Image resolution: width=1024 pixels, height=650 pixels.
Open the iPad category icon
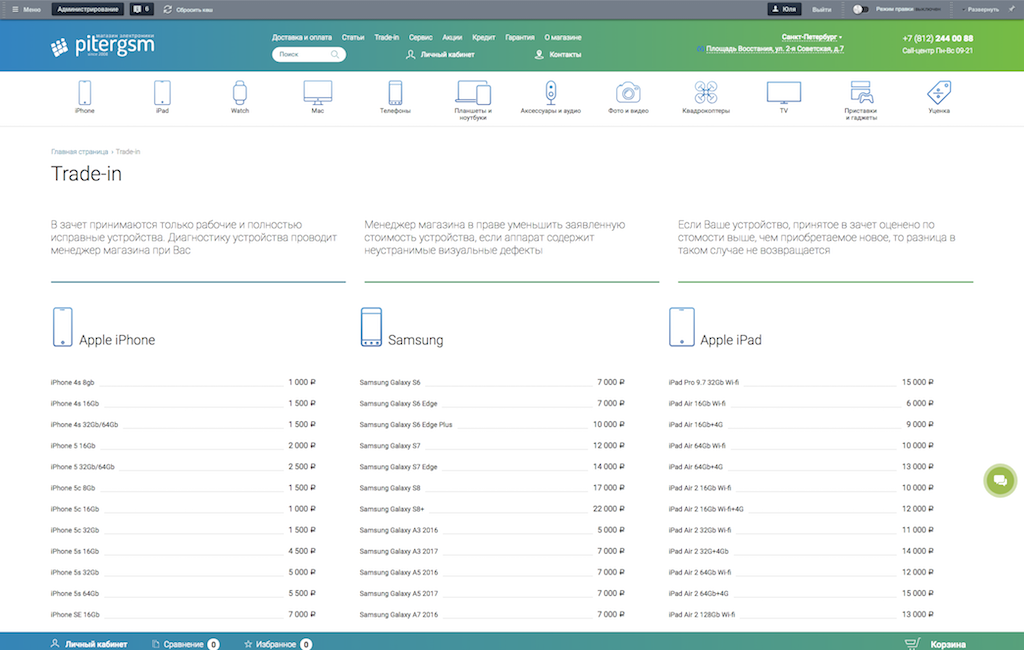pos(162,93)
